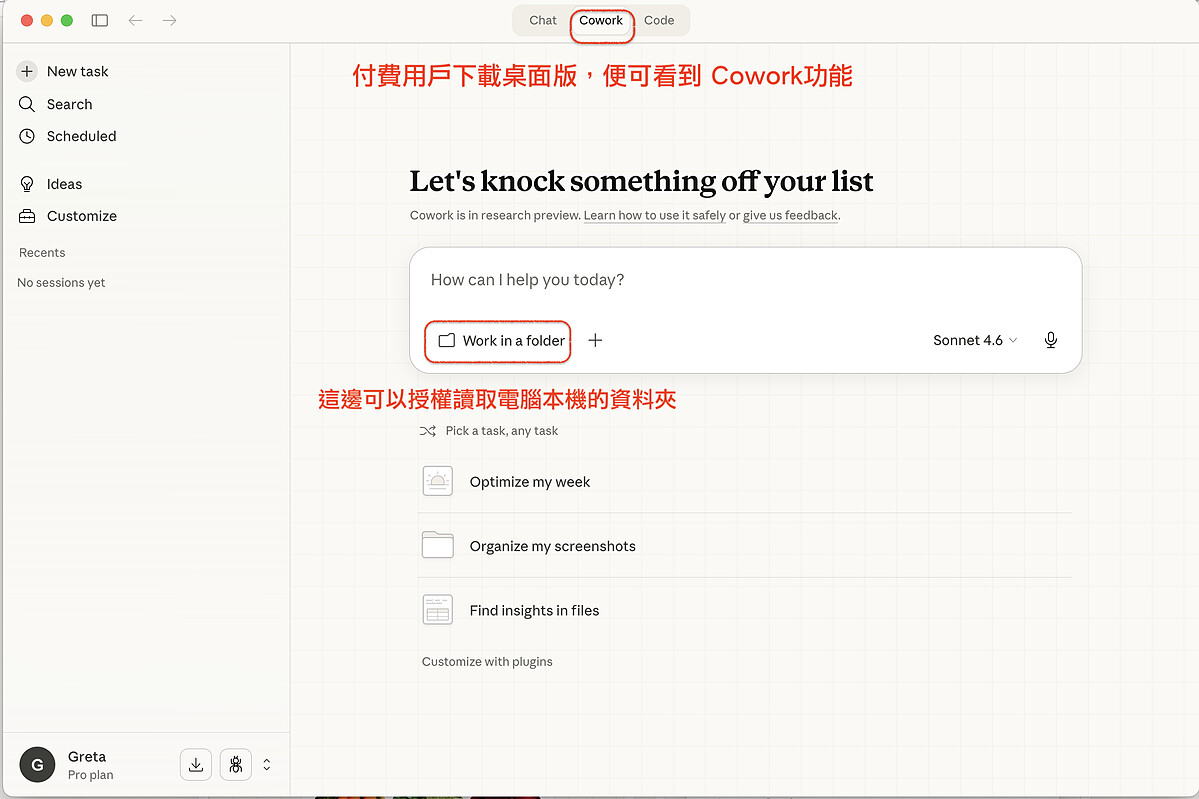Click the forward navigation arrow

point(170,20)
